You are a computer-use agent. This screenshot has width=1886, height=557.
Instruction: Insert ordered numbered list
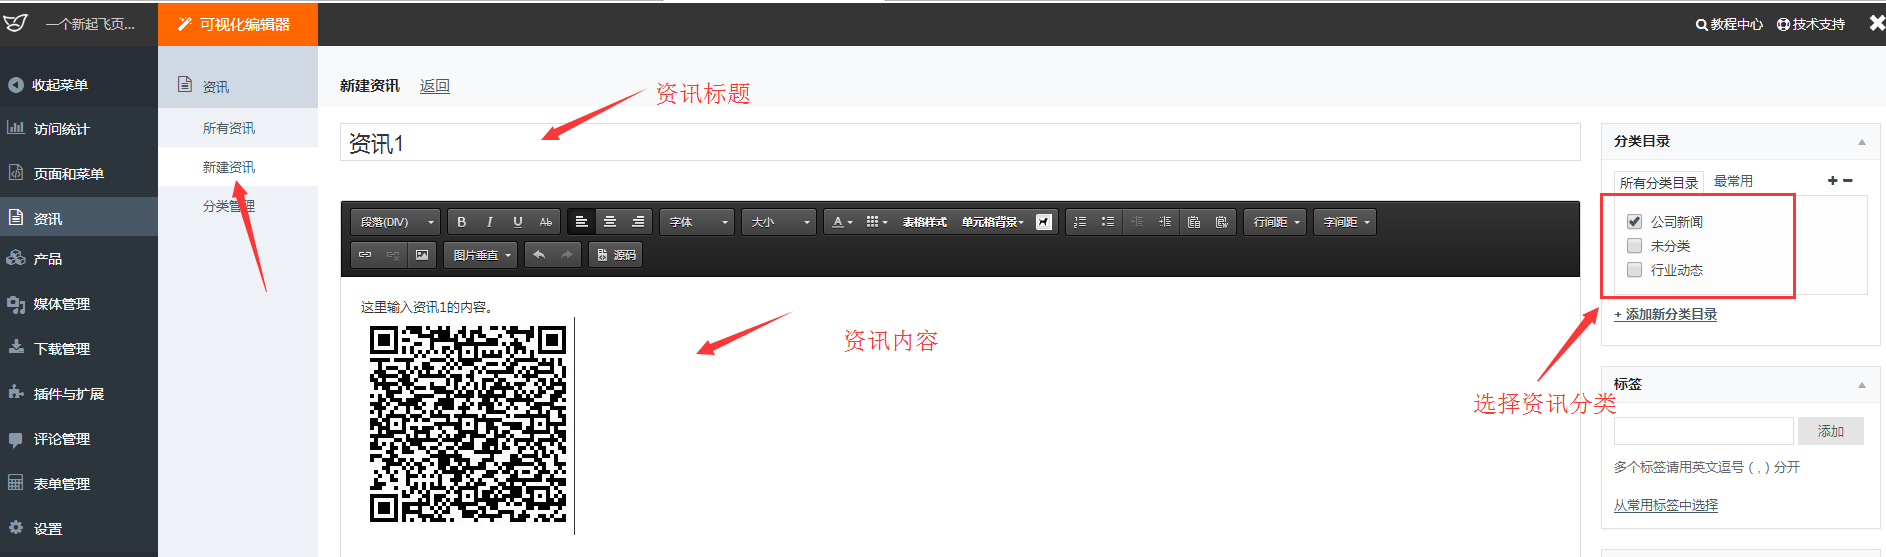pyautogui.click(x=1080, y=222)
